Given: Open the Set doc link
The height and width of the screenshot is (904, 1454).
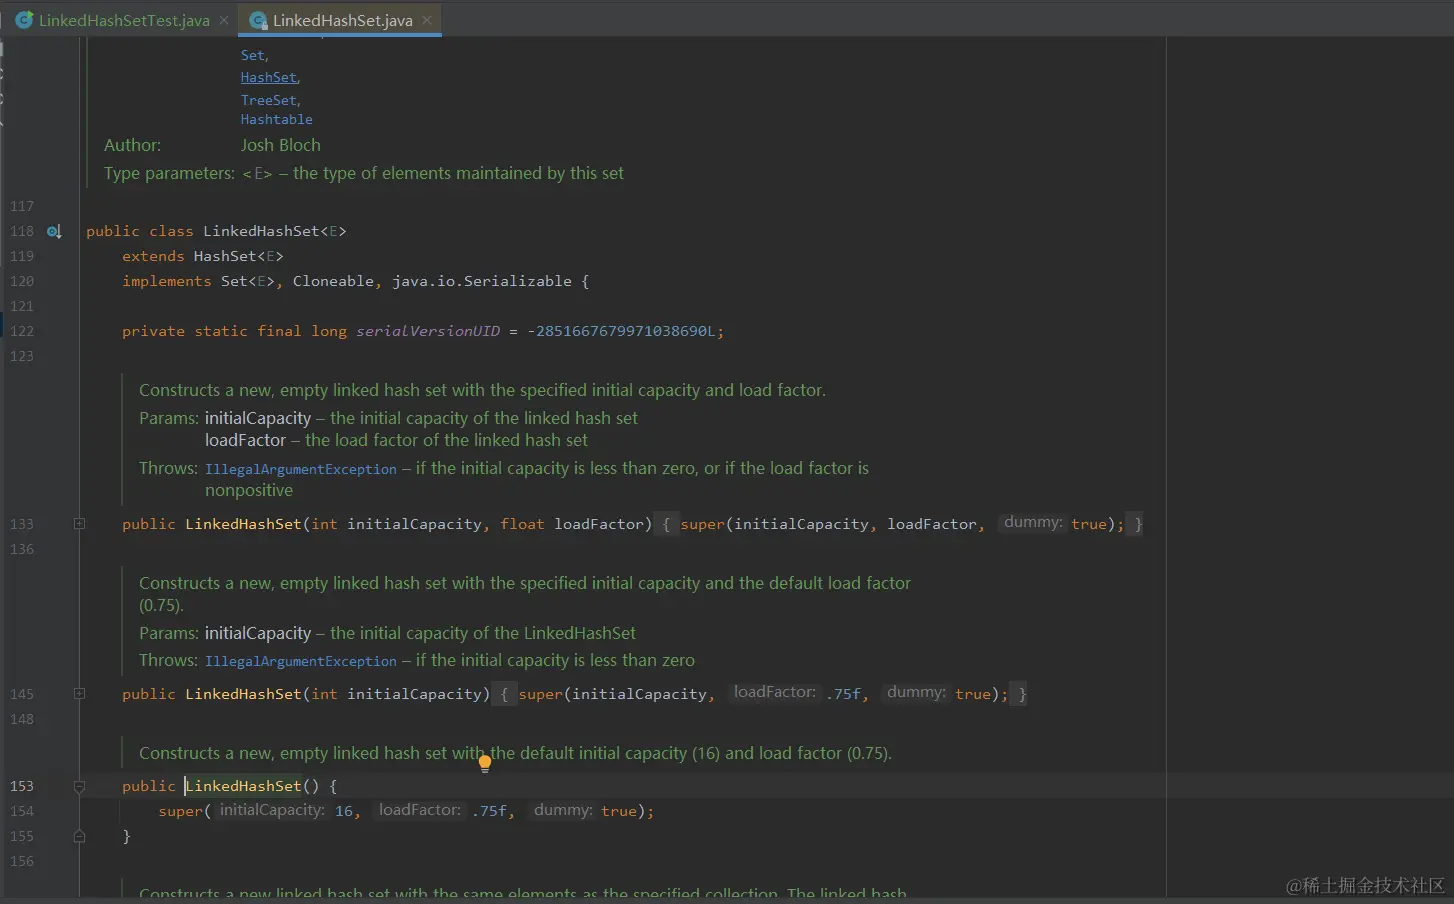Looking at the screenshot, I should [x=253, y=55].
